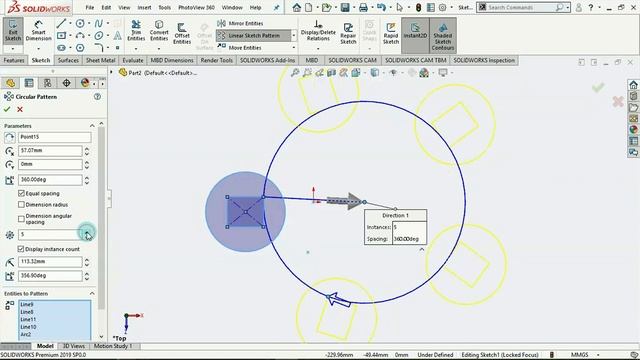Enable Dimension radius checkbox
The height and width of the screenshot is (360, 640).
(22, 204)
